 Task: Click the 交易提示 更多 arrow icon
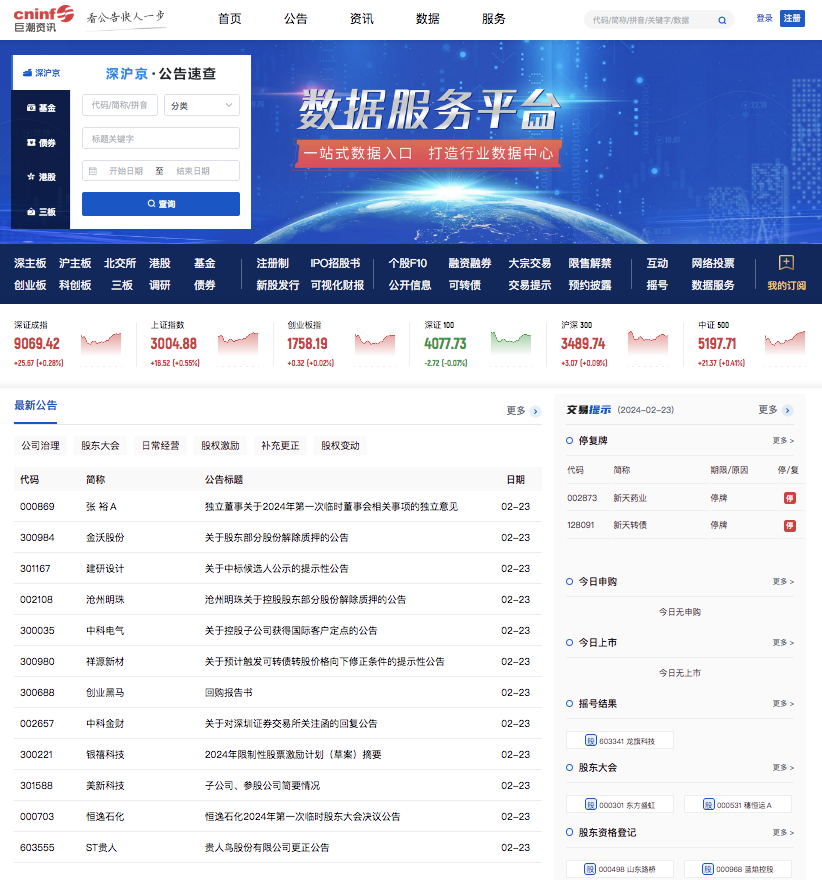(x=787, y=410)
